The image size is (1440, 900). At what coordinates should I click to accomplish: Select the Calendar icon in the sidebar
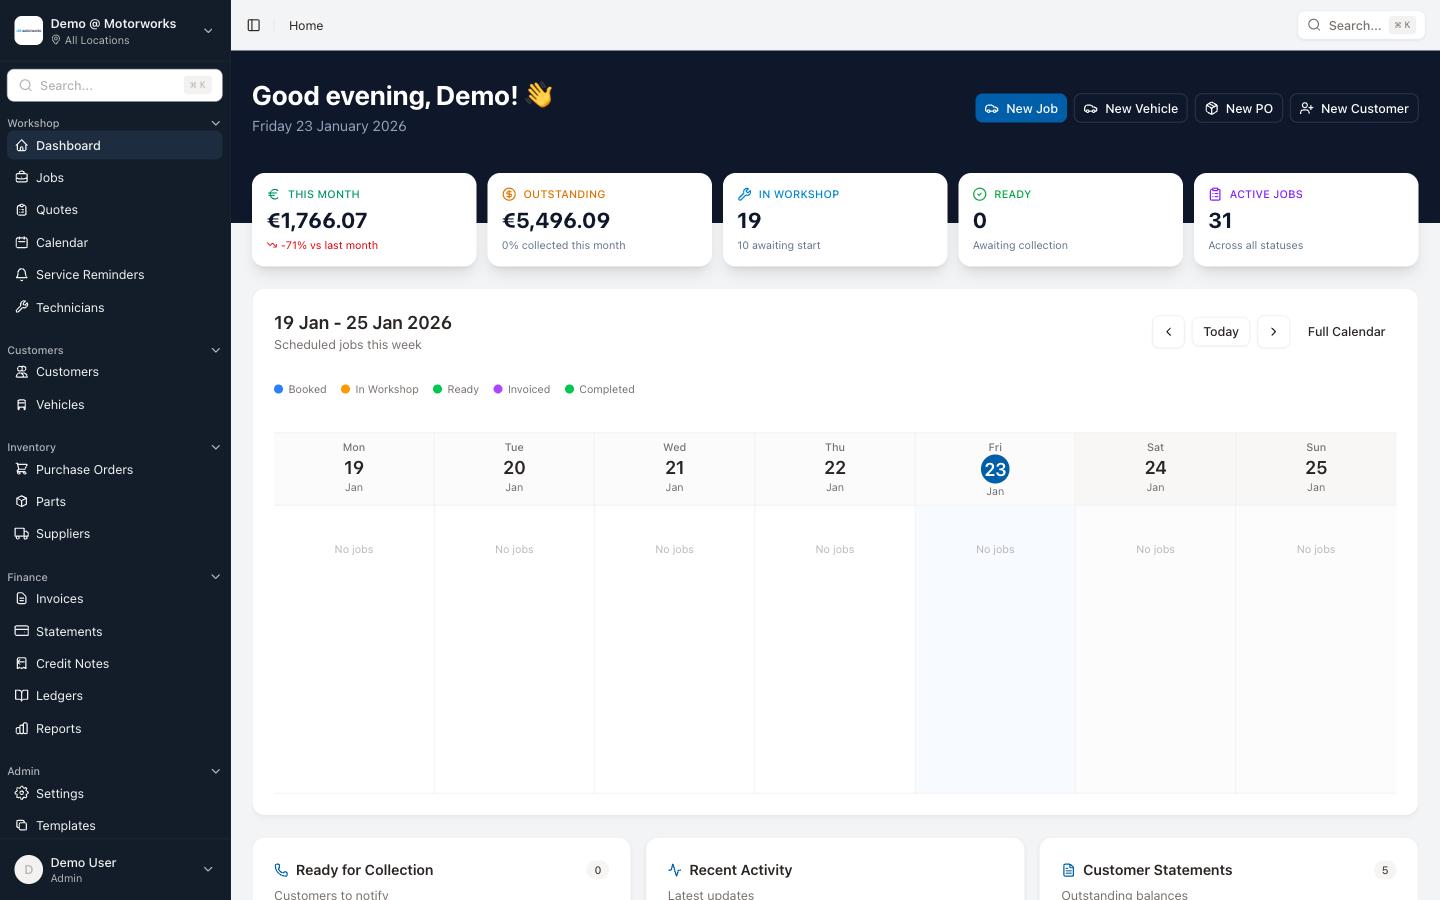[22, 242]
